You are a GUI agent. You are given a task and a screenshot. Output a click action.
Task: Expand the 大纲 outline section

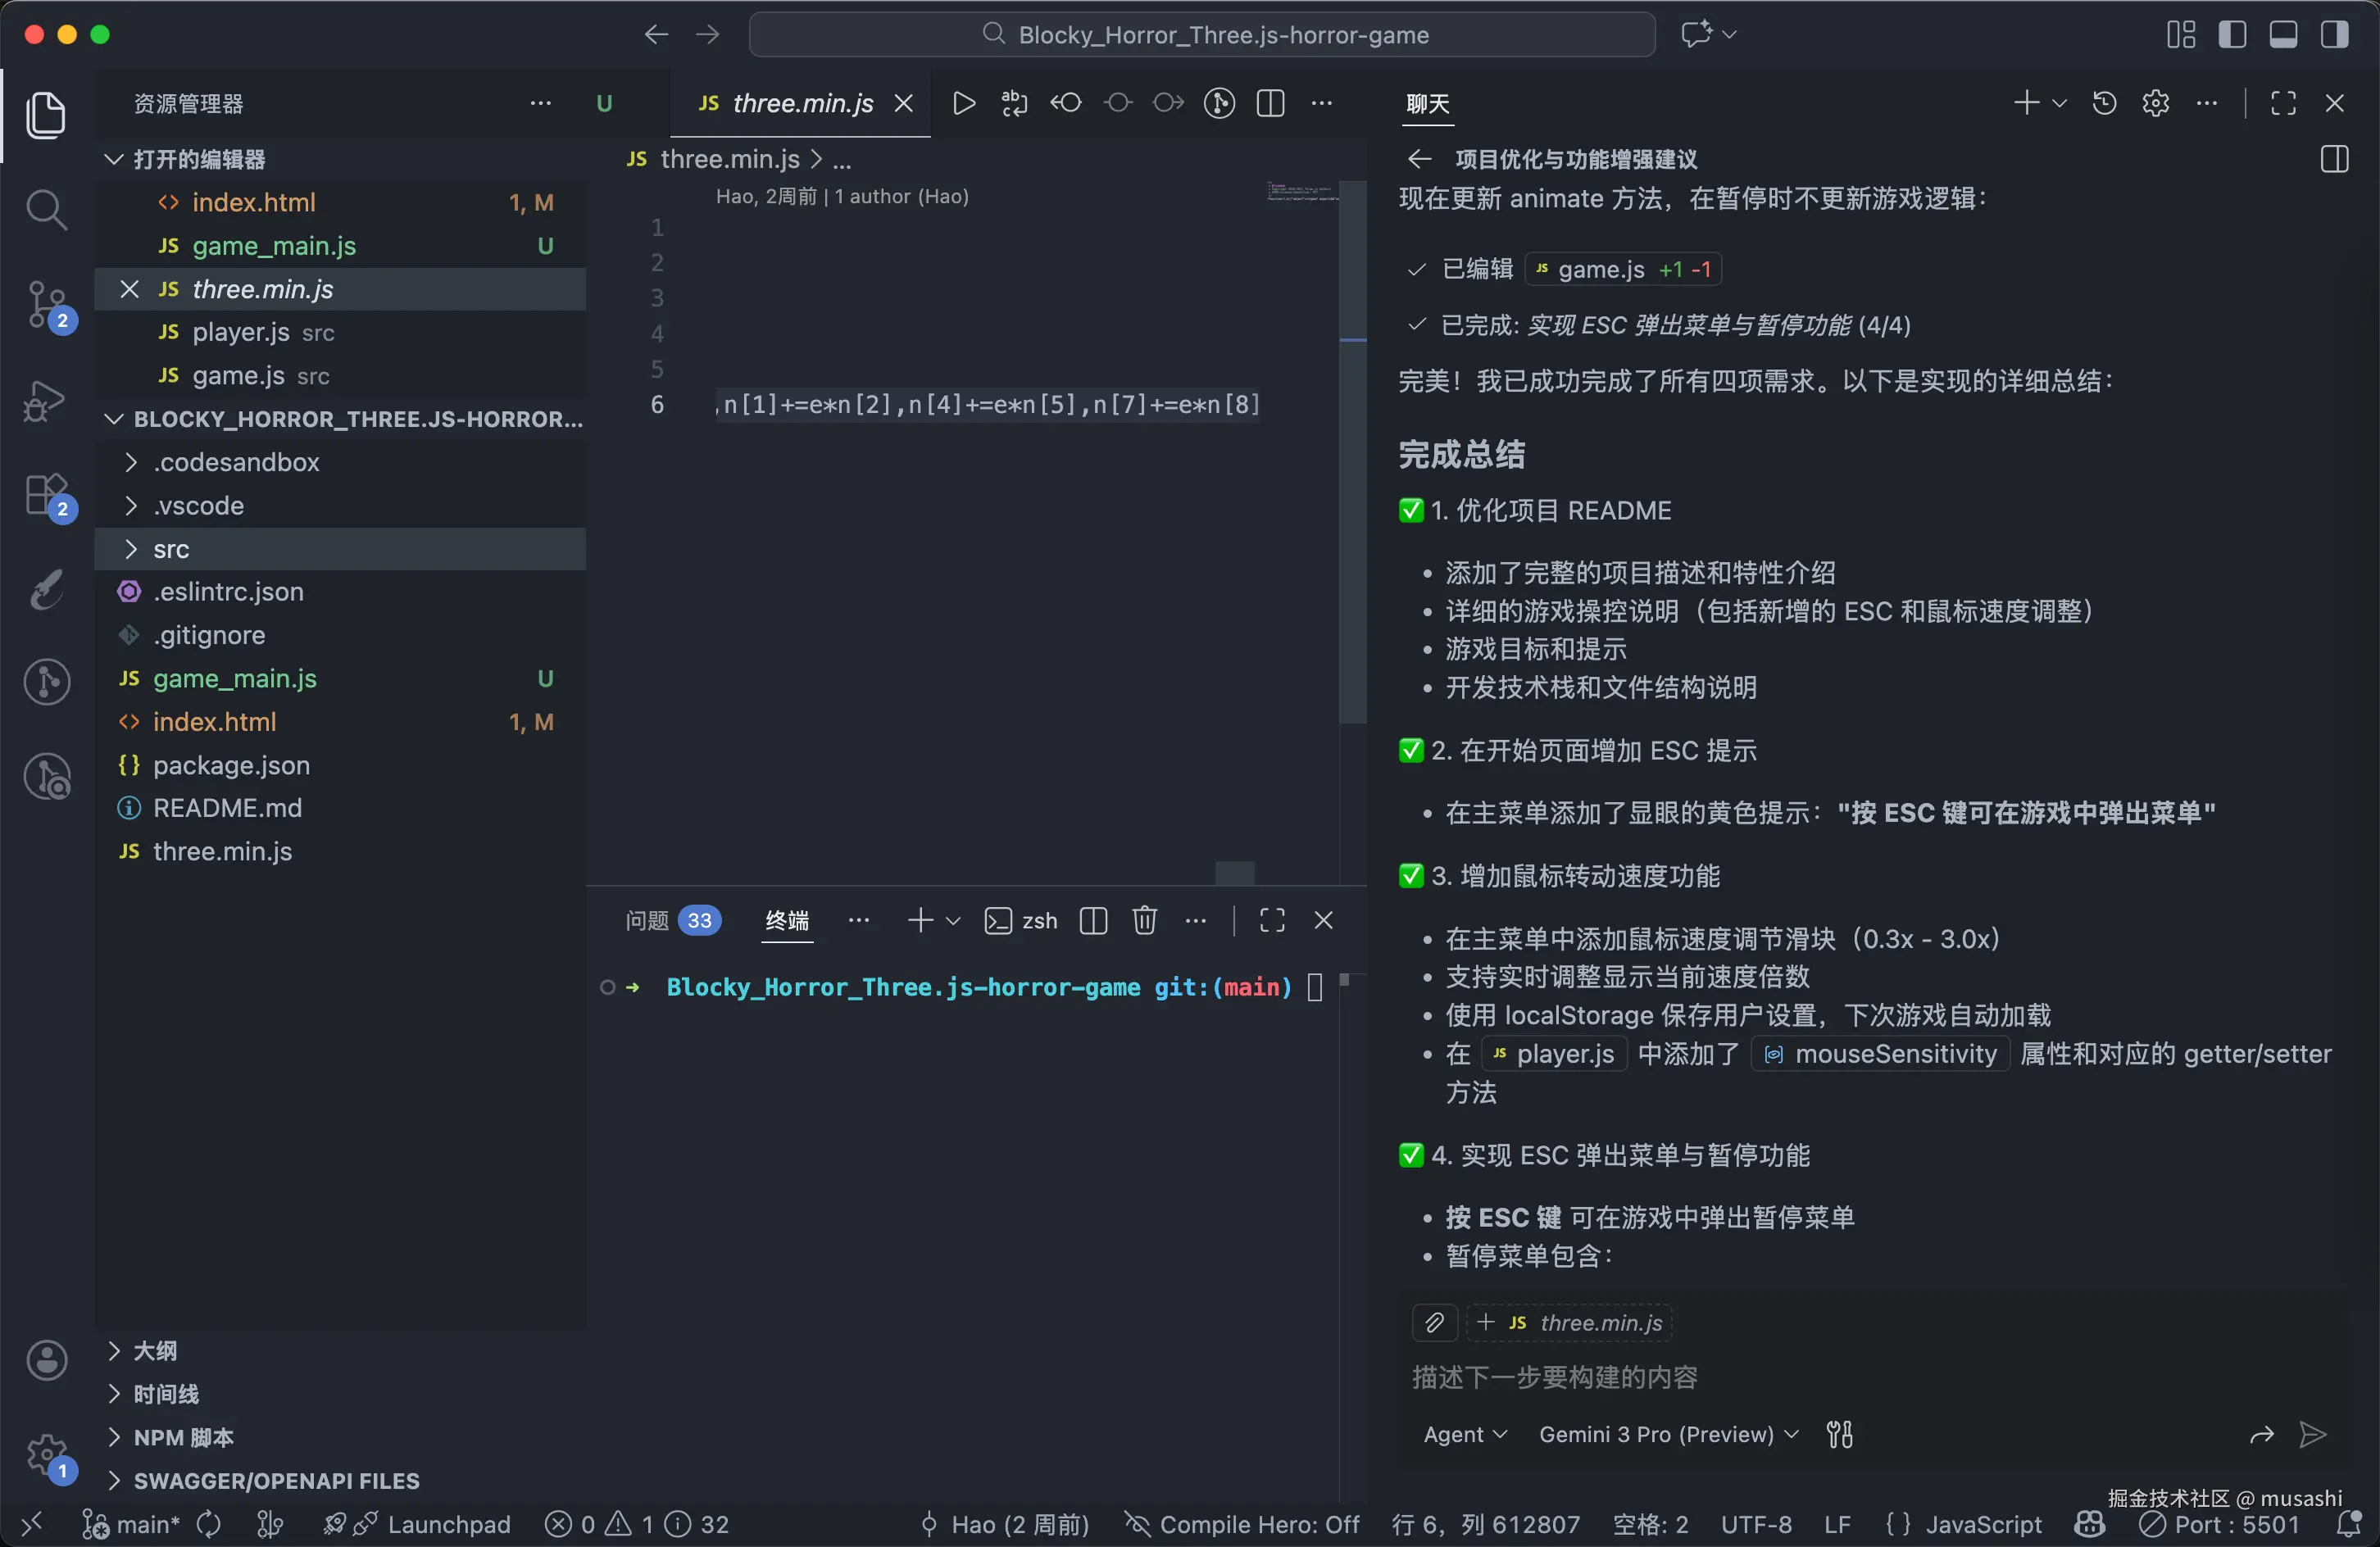[x=340, y=1351]
